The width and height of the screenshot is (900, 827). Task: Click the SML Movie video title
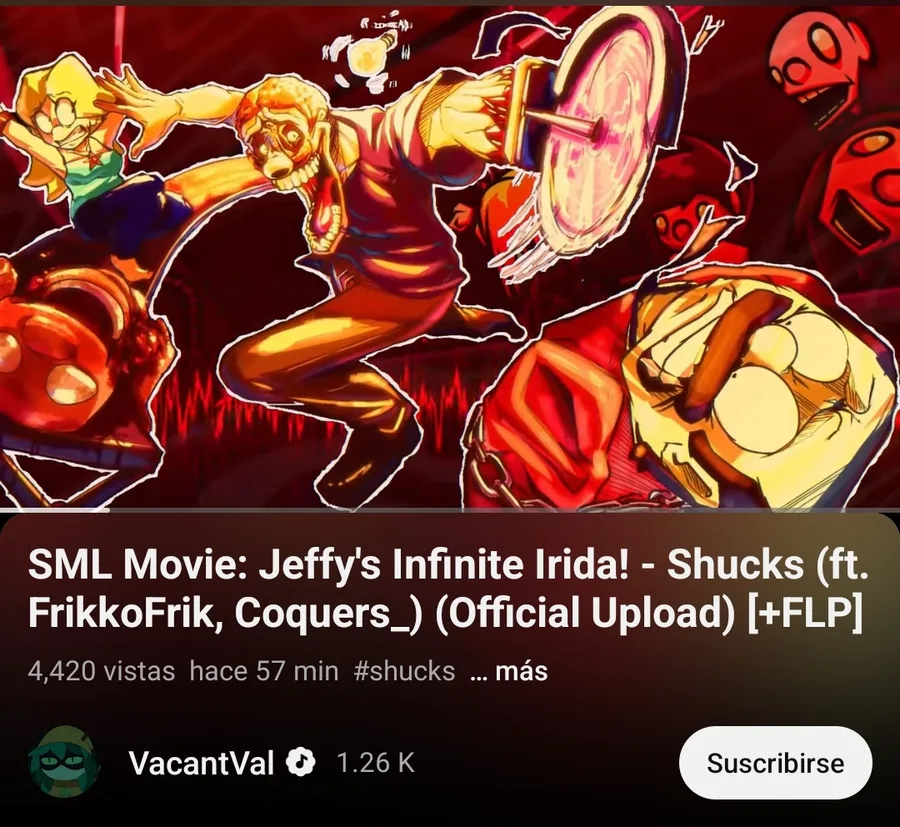click(x=448, y=589)
